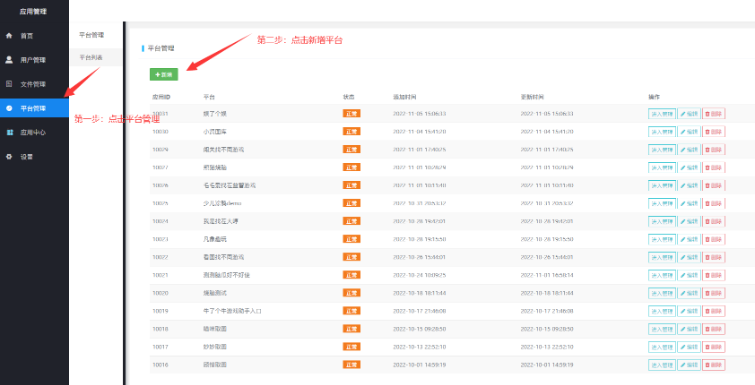Screen dimensions: 755x385
Task: Click 进入管理 for app 10029
Action: [x=662, y=150]
